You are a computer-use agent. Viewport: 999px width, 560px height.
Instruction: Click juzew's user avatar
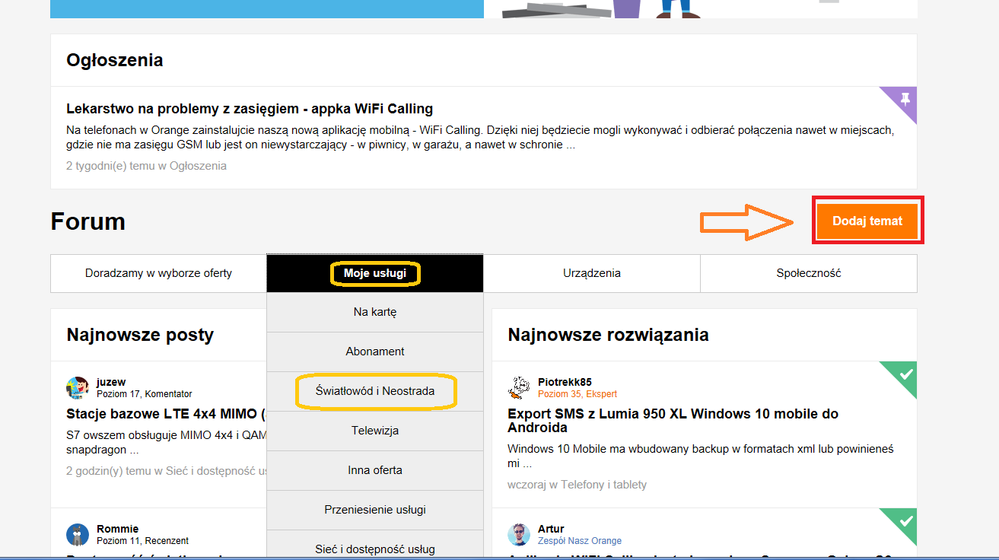(77, 388)
